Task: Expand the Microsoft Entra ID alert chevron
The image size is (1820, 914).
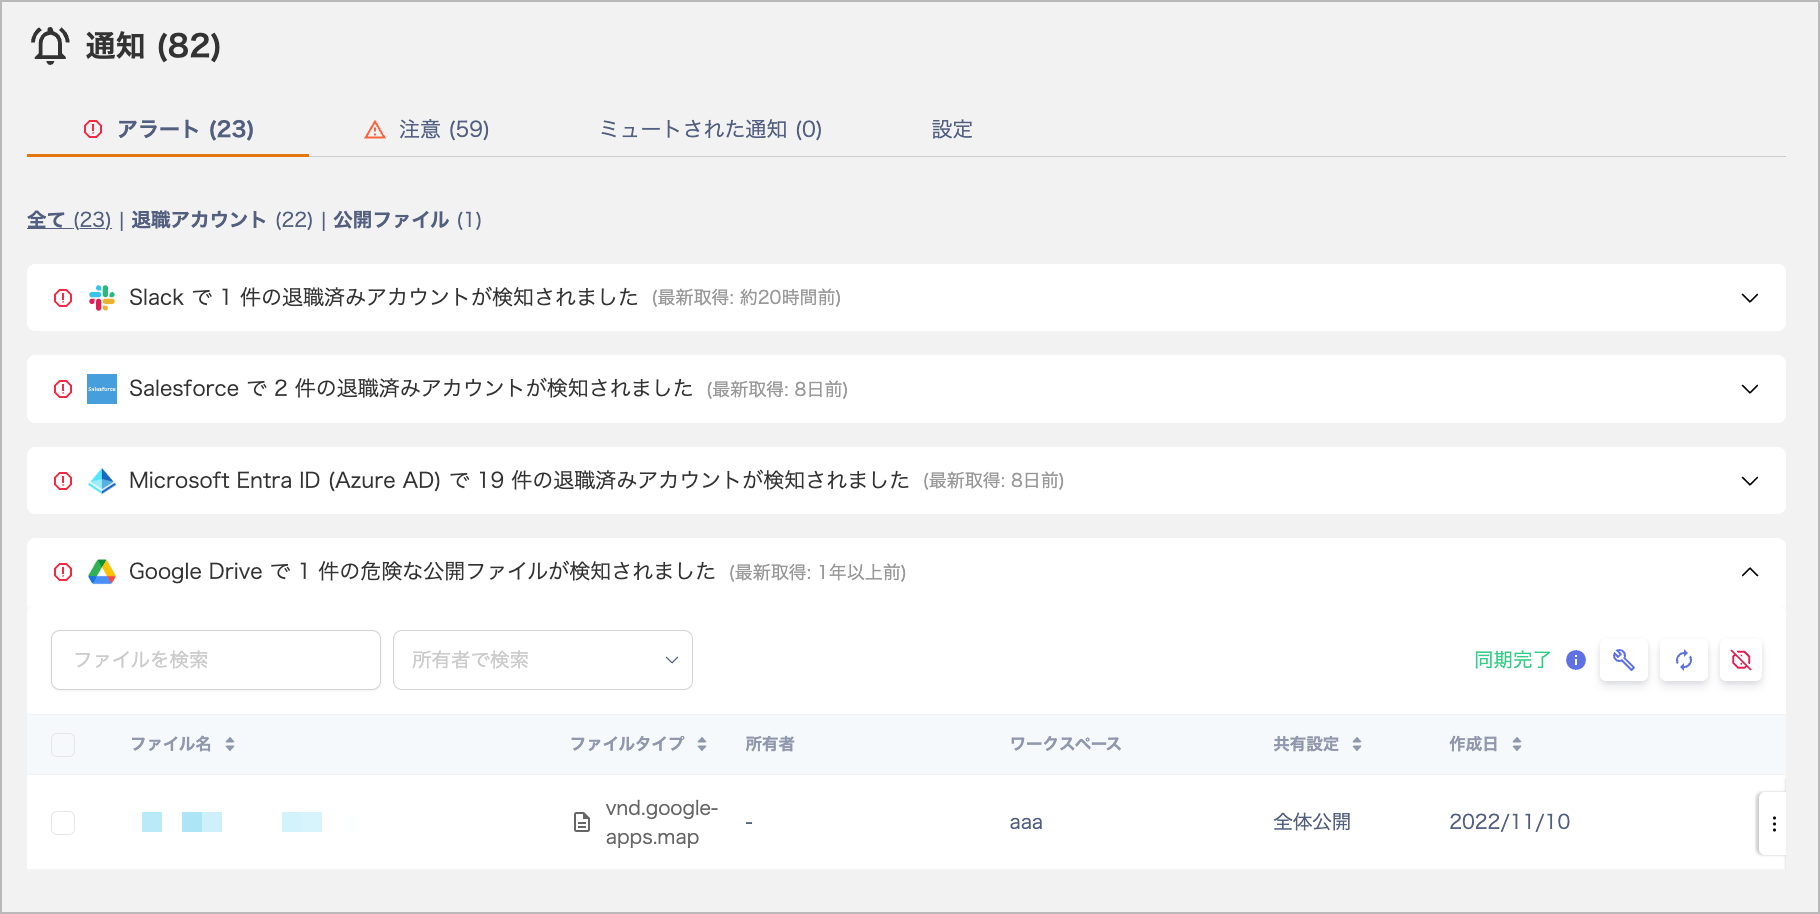Action: tap(1750, 481)
